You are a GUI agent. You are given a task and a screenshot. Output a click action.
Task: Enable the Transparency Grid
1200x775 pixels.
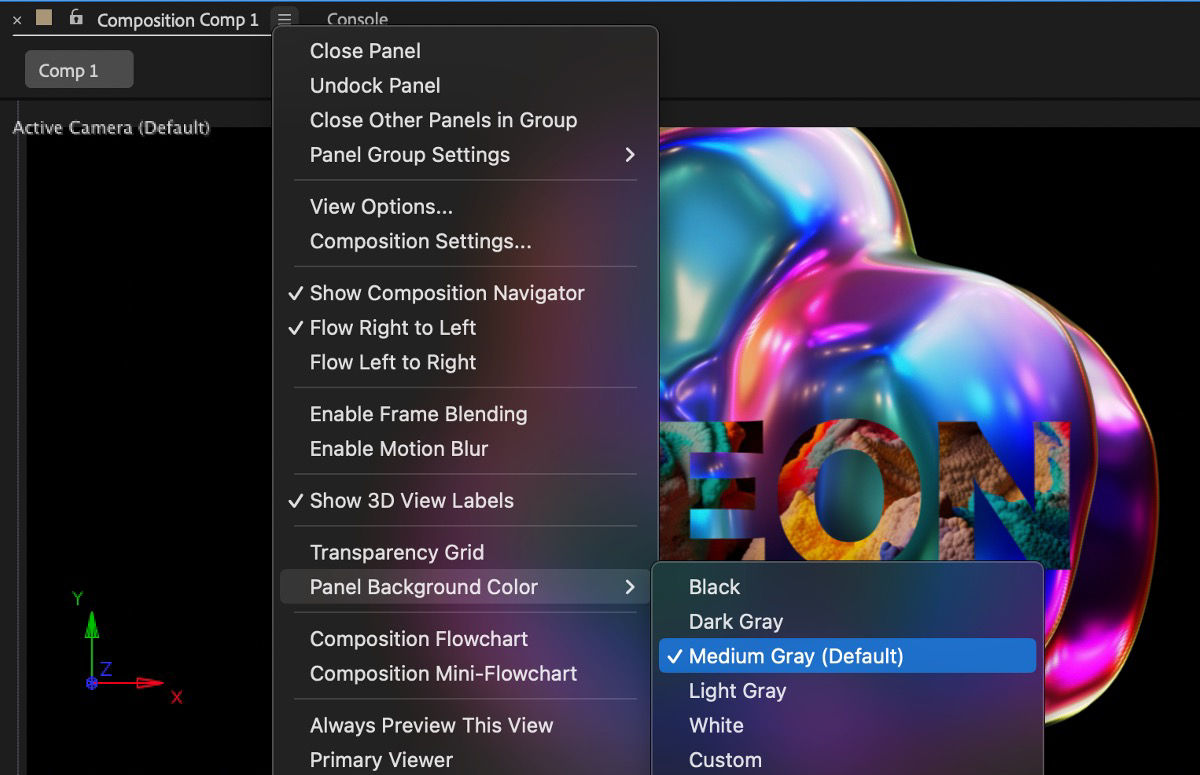click(x=397, y=552)
